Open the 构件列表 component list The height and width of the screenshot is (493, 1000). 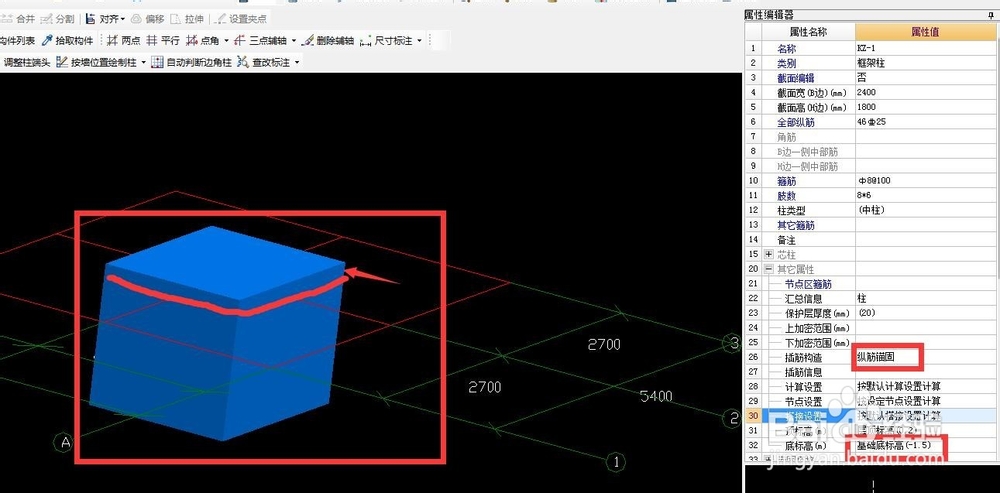pyautogui.click(x=17, y=41)
